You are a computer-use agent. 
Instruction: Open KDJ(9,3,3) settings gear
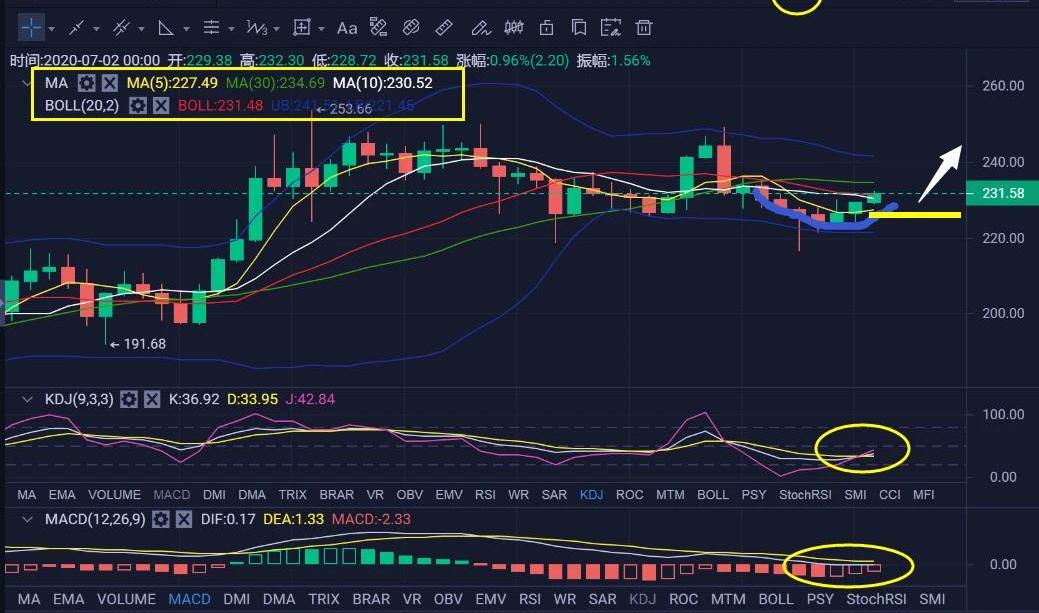click(x=129, y=399)
